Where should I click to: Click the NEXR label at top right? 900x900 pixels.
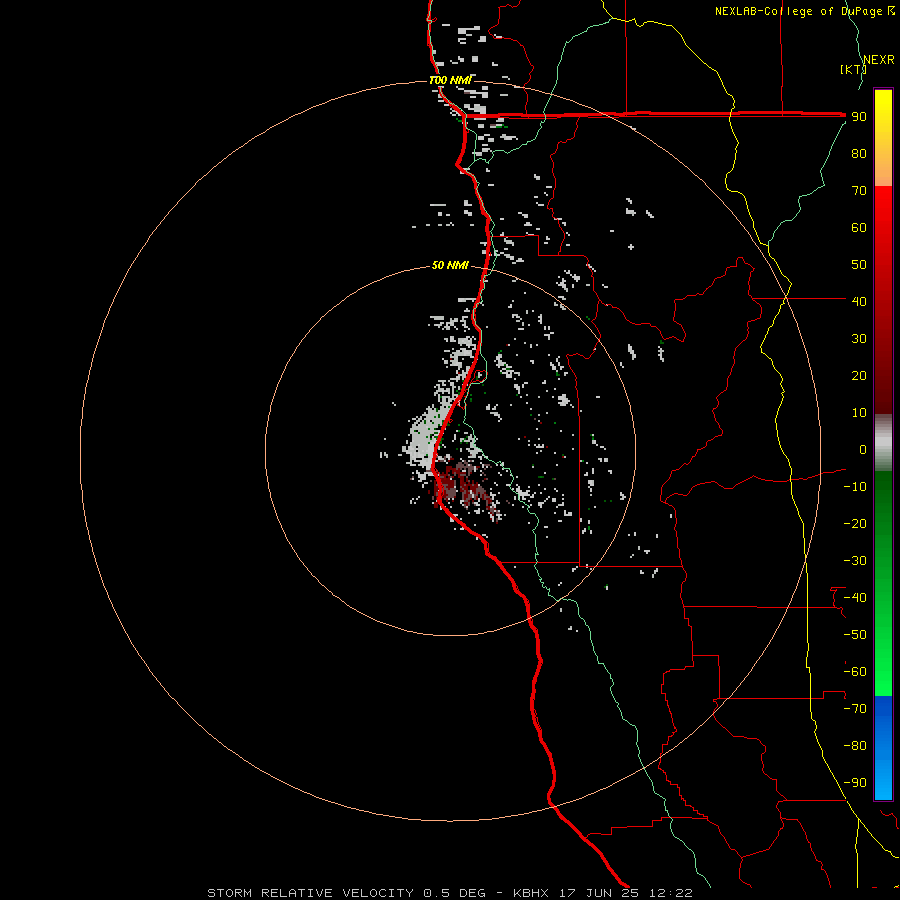tap(879, 60)
